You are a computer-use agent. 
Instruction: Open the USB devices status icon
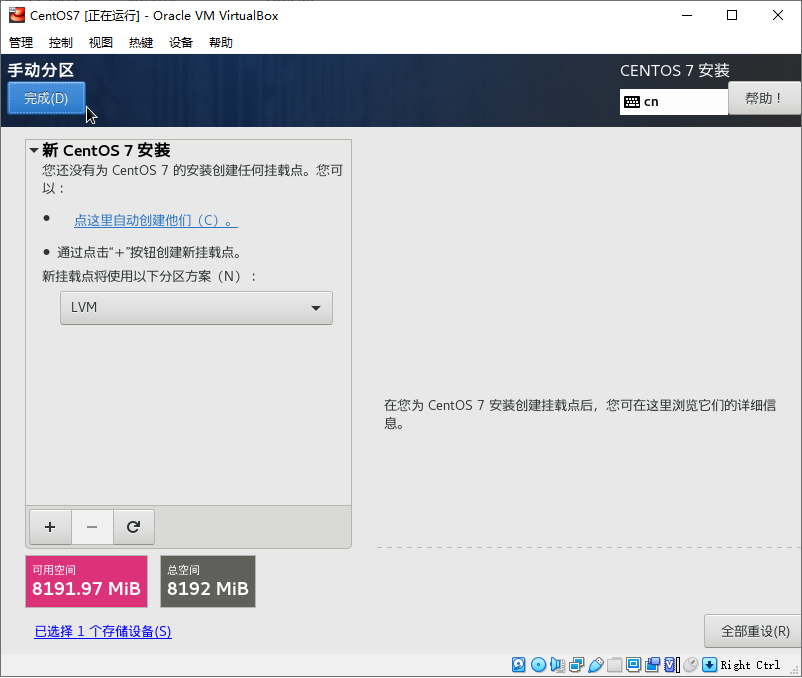[x=597, y=664]
